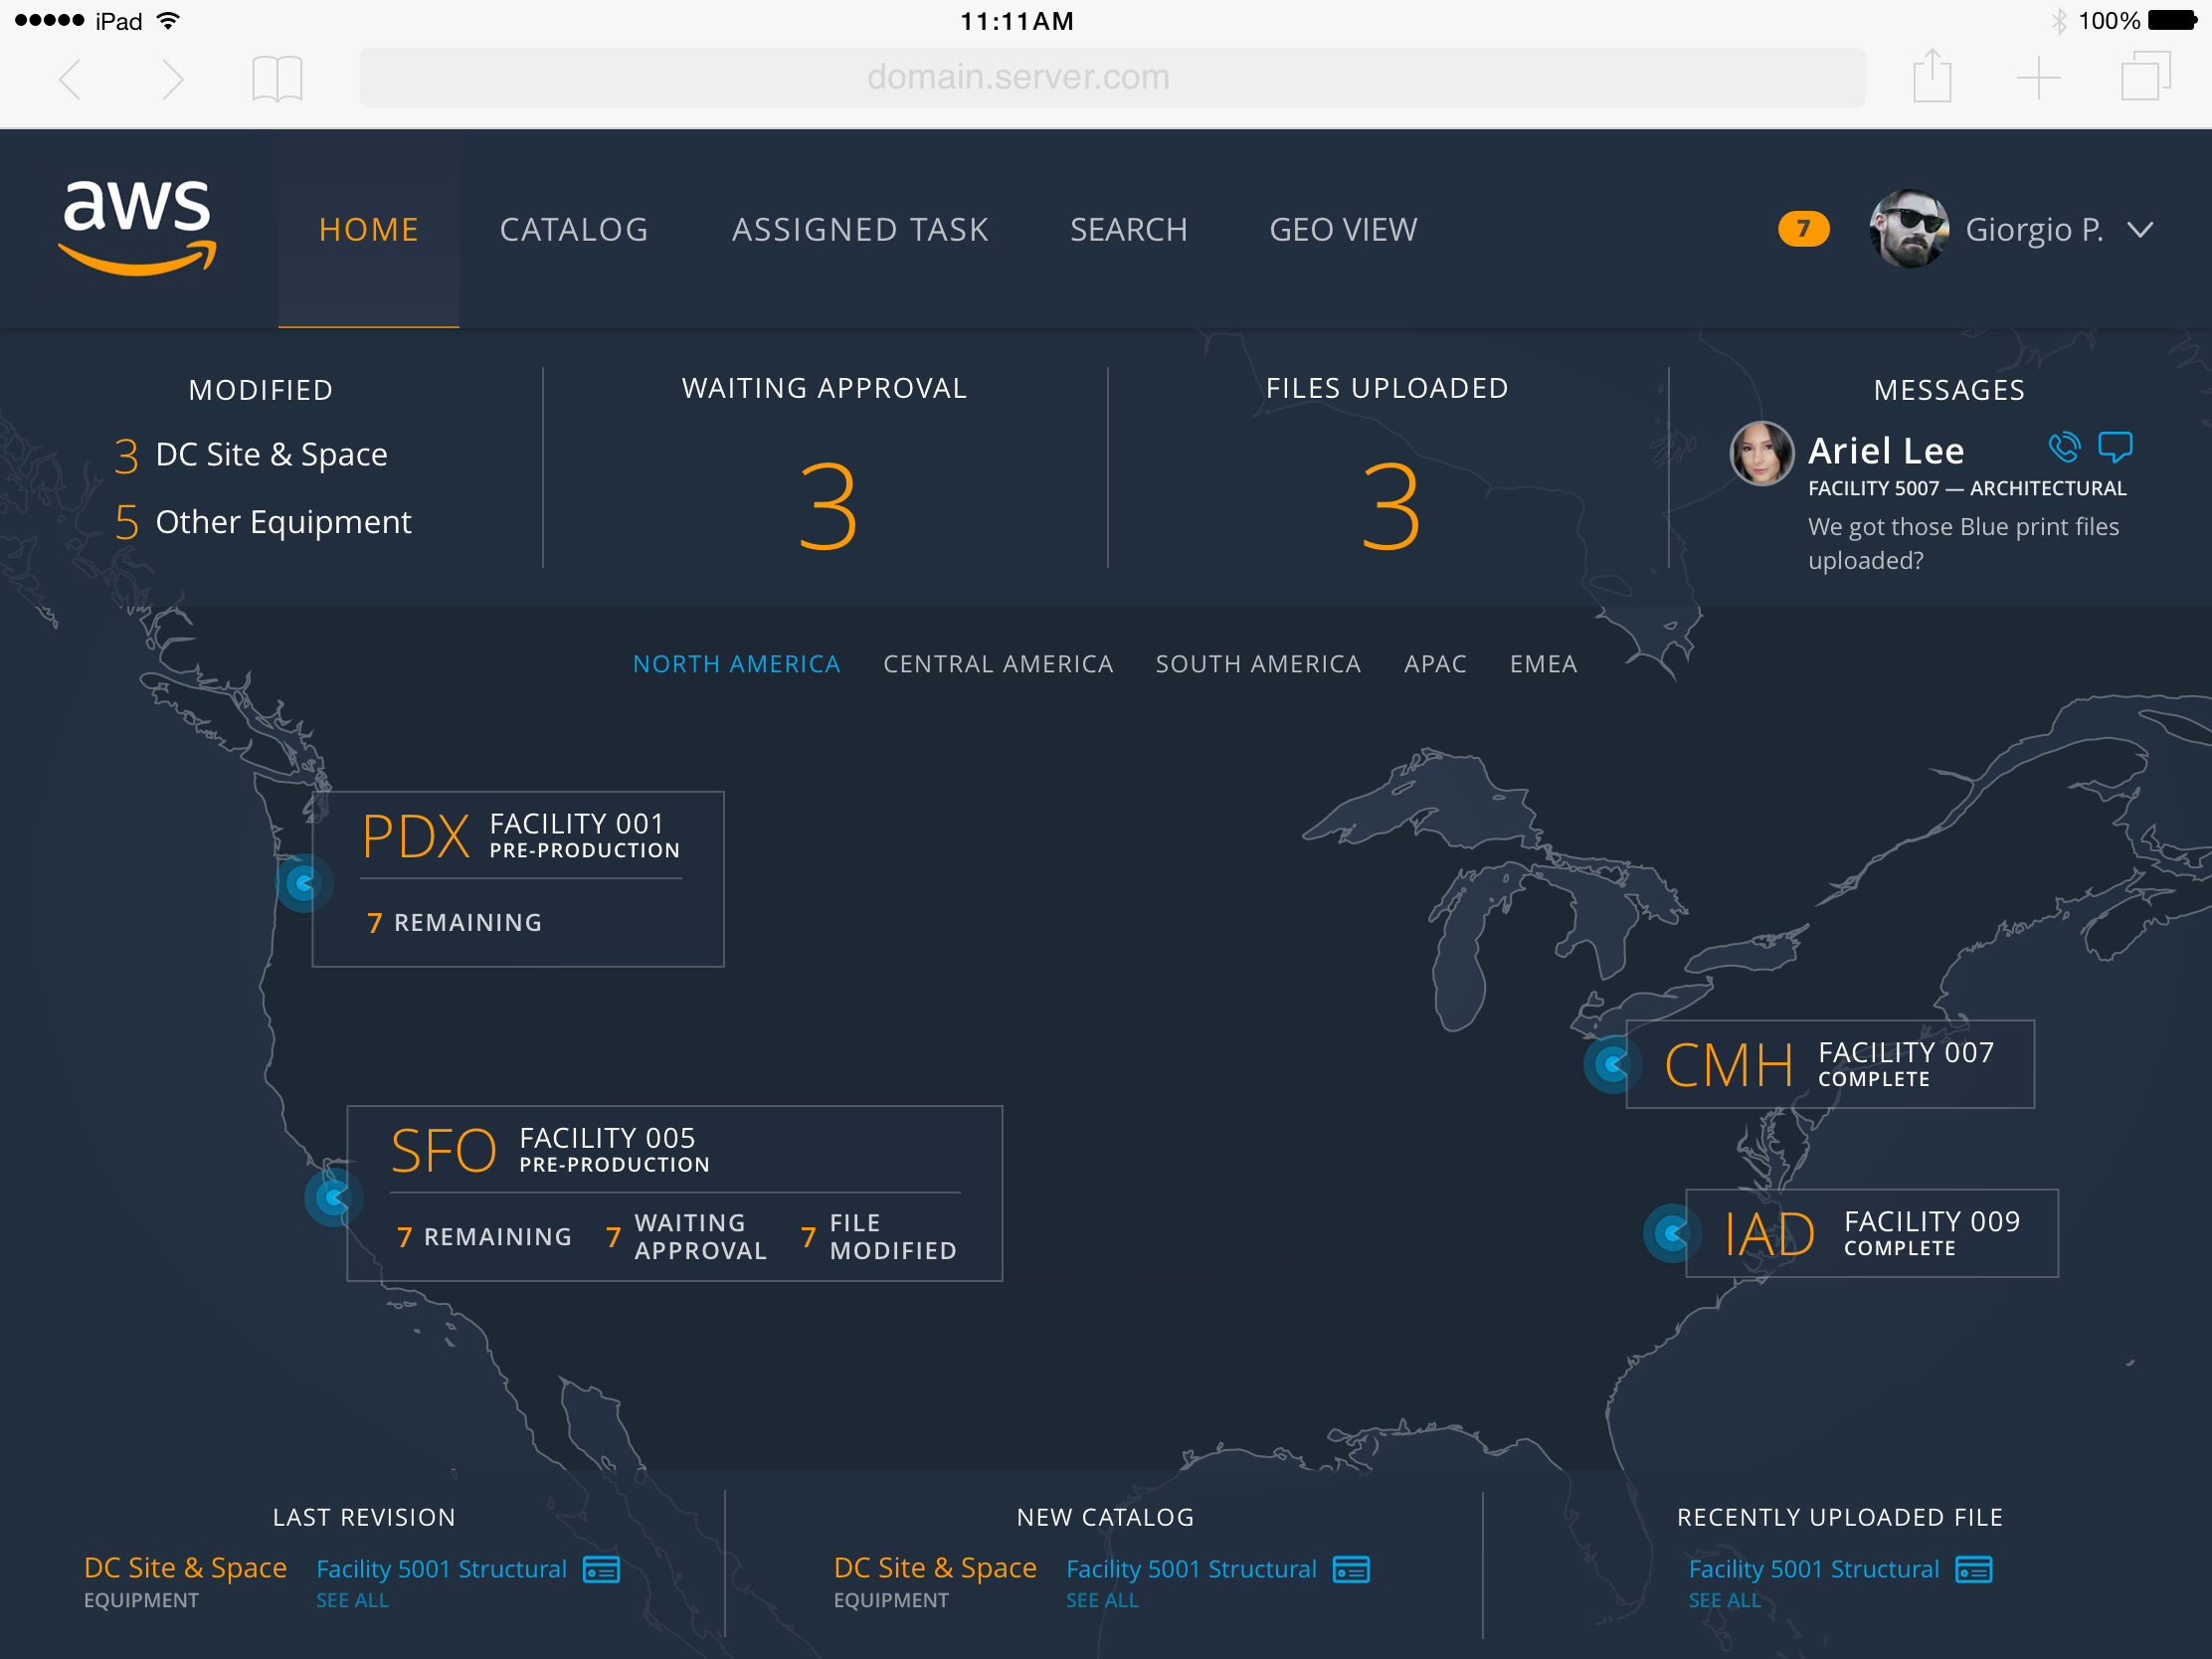Open the IAD Facility 009 card
Image resolution: width=2212 pixels, height=1659 pixels.
1871,1233
